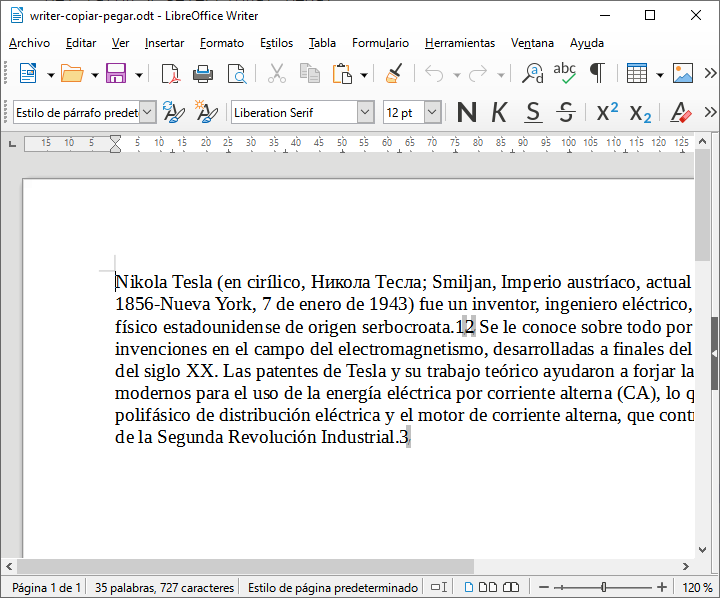Cut the selection with the scissors icon
The height and width of the screenshot is (598, 720).
click(277, 73)
